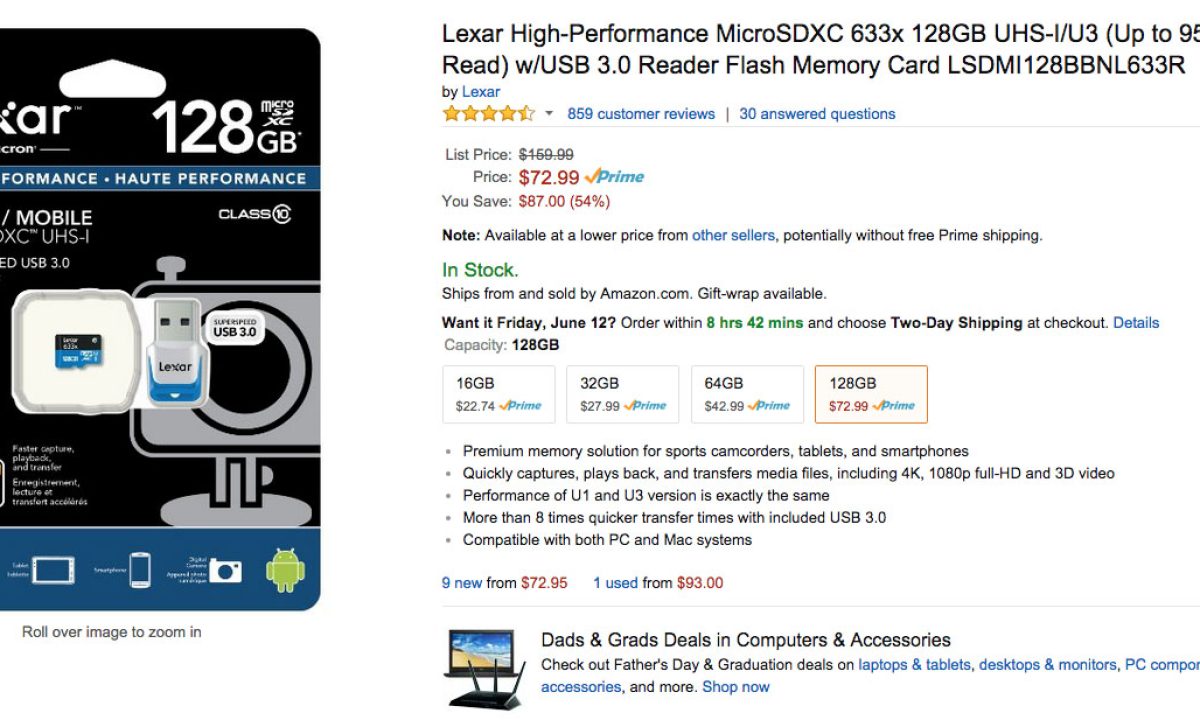The height and width of the screenshot is (720, 1200).
Task: Select the 64GB capacity option
Action: pos(747,394)
